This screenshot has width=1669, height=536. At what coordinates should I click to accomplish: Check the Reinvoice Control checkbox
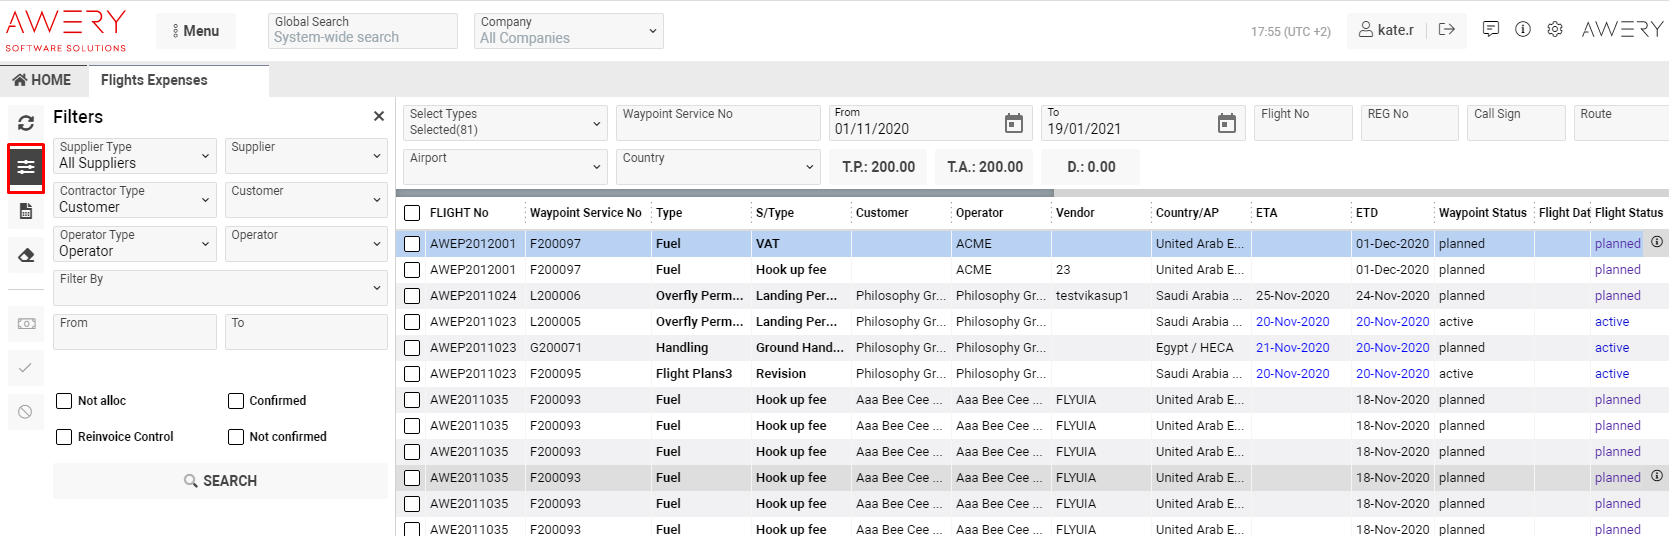[x=64, y=437]
